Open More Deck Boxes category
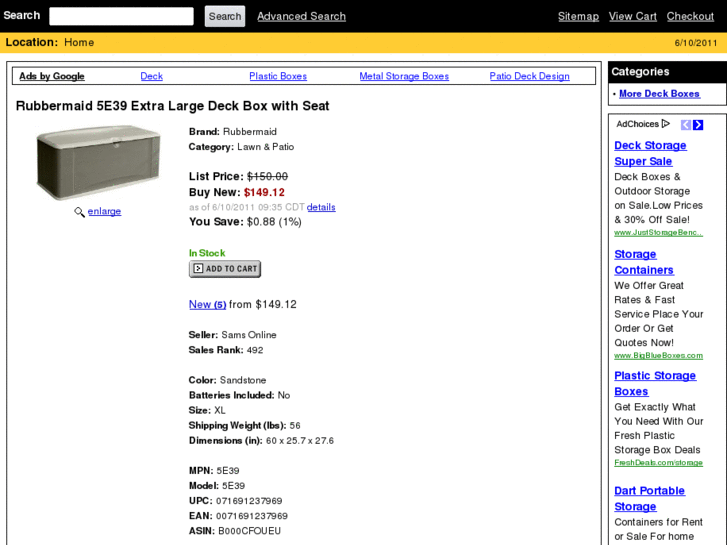The image size is (727, 545). 659,94
